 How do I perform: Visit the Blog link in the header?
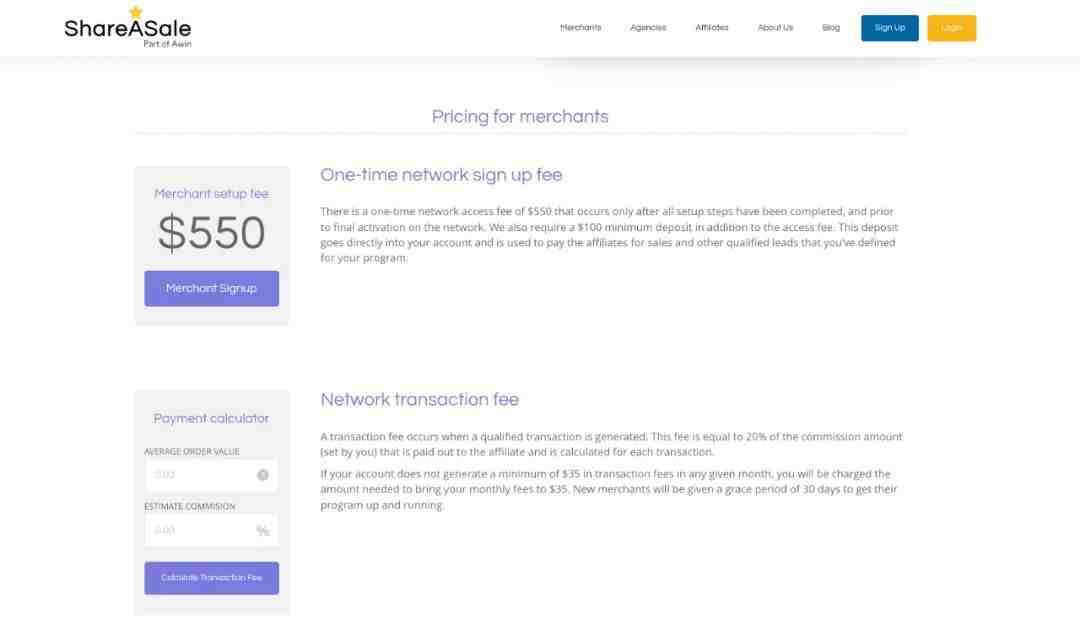click(x=831, y=28)
